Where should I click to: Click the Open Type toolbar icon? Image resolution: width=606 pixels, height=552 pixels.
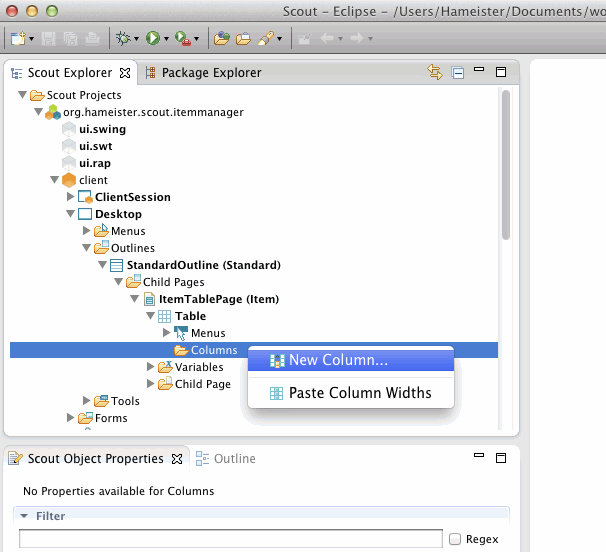(x=222, y=39)
